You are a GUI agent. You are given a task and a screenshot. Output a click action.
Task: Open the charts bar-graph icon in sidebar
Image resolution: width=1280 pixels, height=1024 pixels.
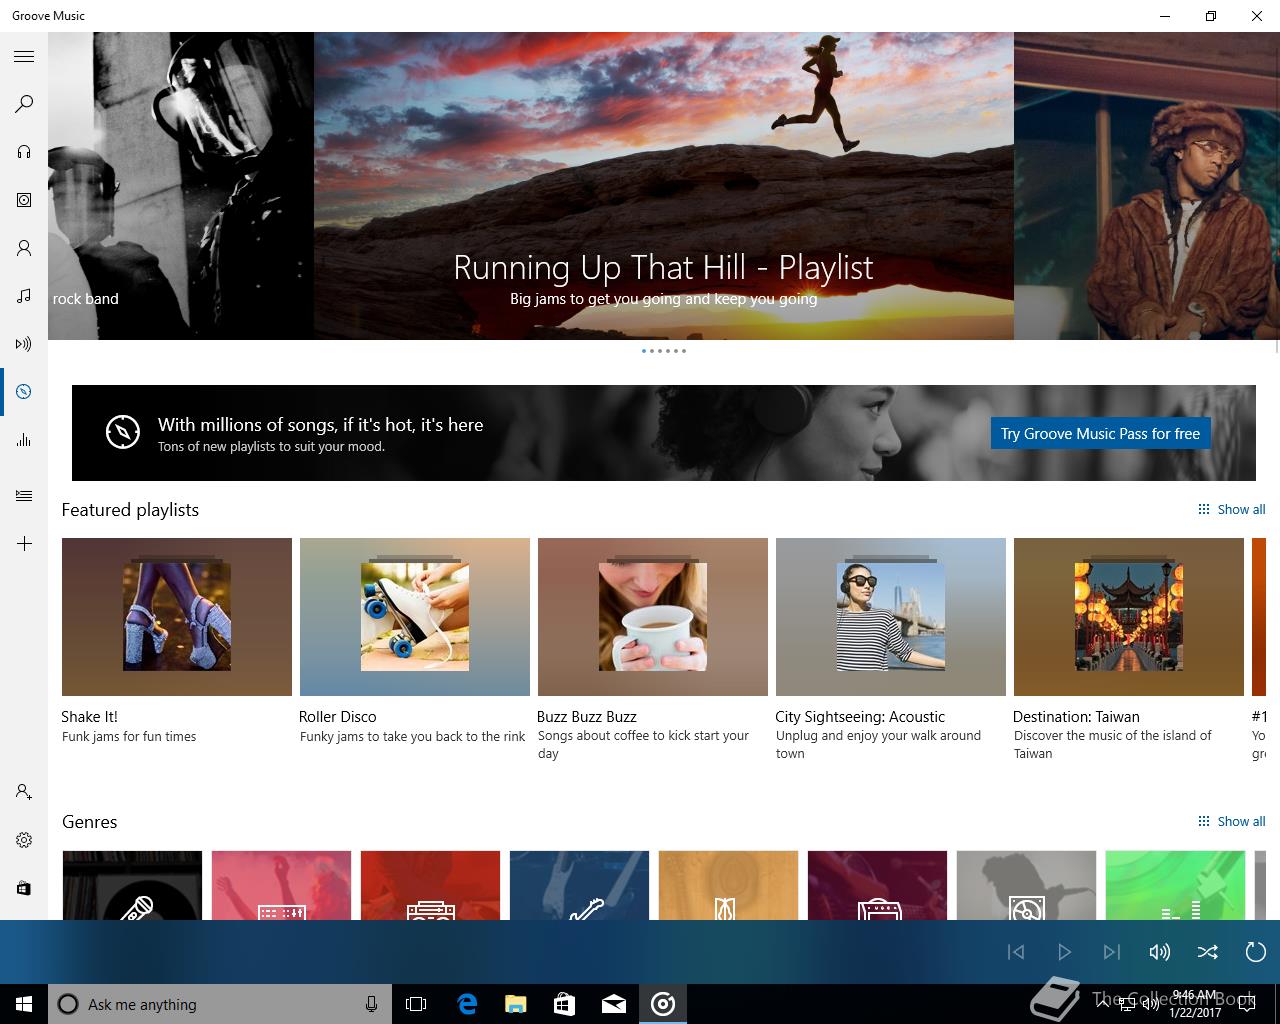(x=24, y=440)
